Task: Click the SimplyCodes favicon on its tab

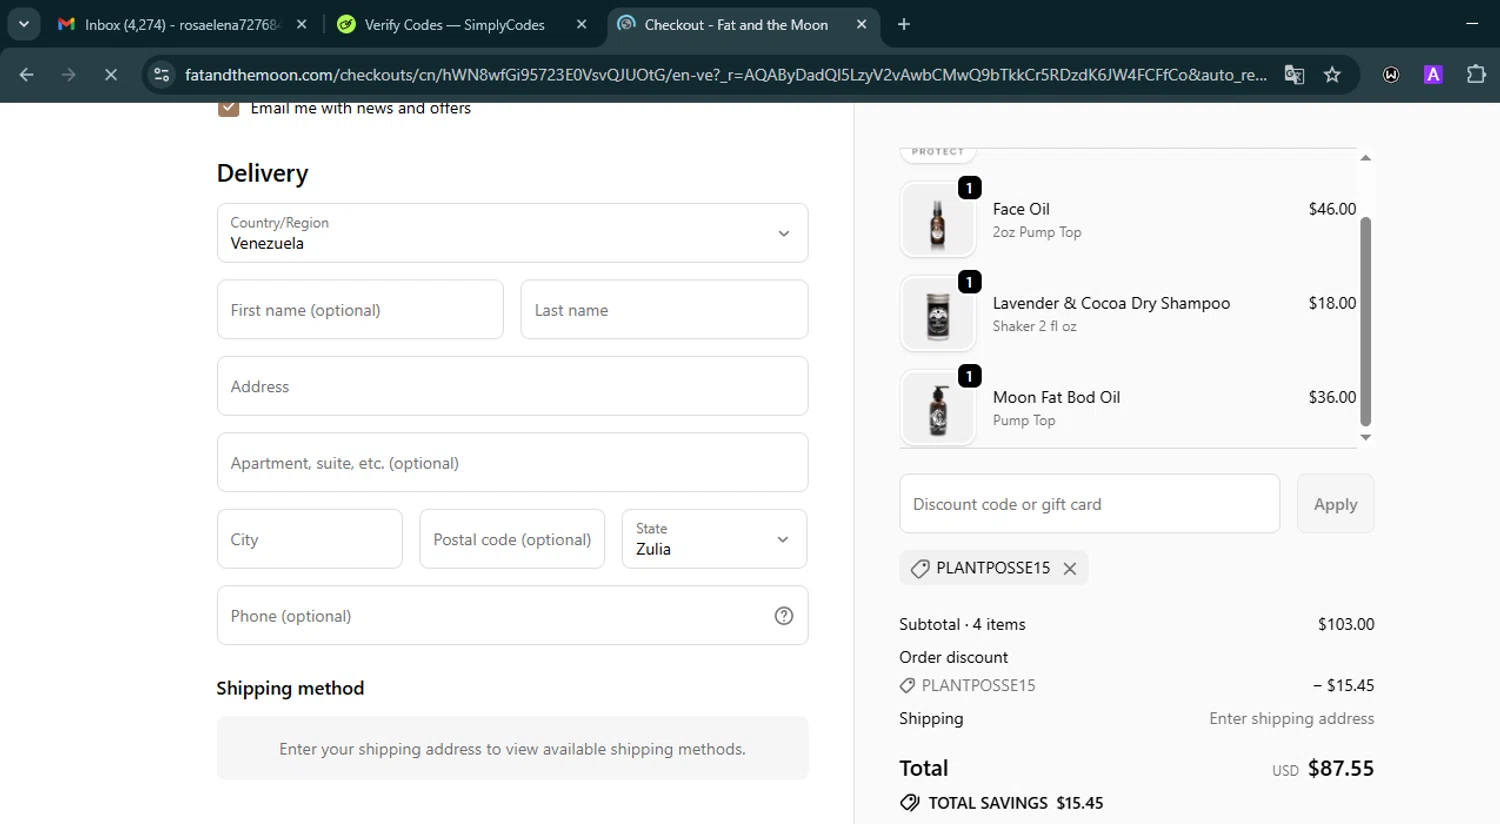Action: pos(346,24)
